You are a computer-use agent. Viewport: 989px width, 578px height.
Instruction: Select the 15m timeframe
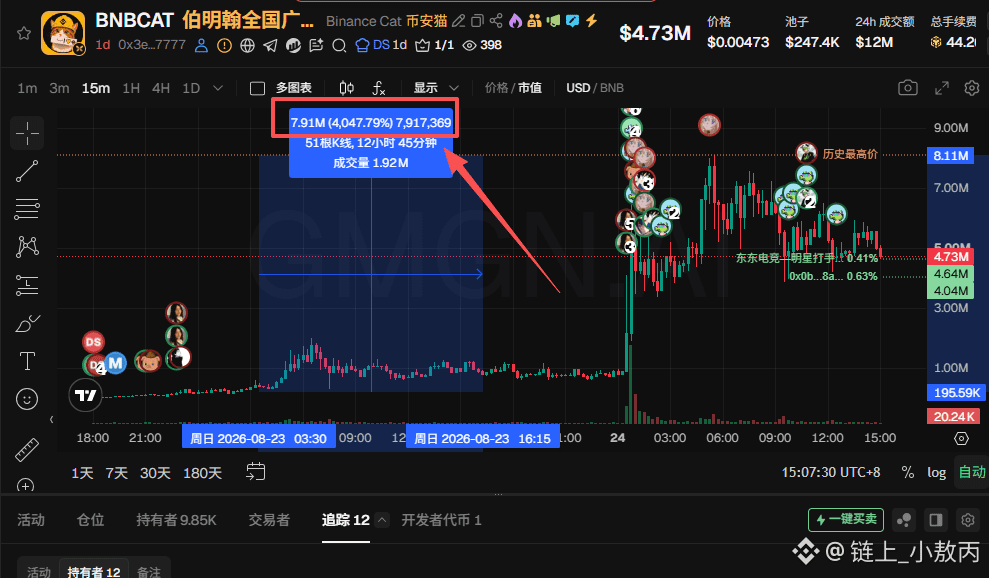click(x=96, y=88)
